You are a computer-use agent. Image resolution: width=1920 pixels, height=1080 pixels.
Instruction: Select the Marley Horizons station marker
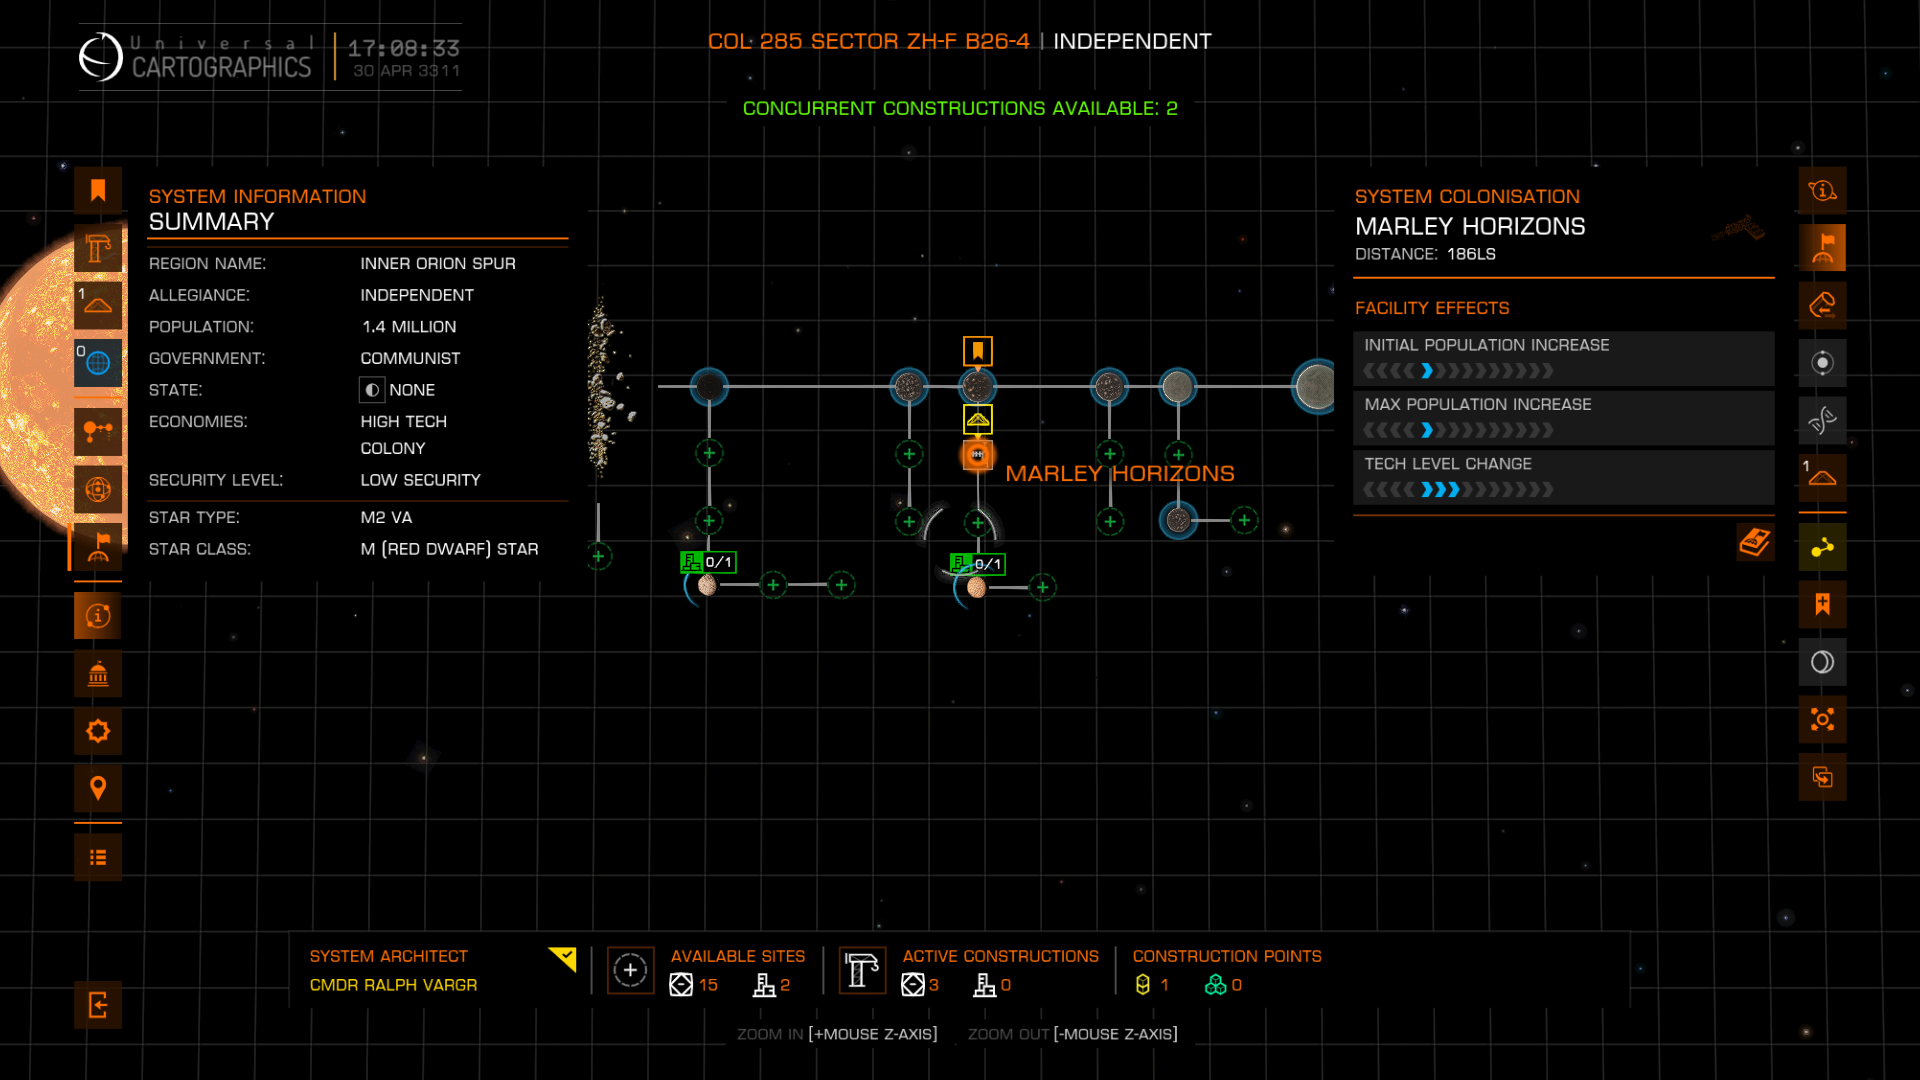tap(977, 455)
